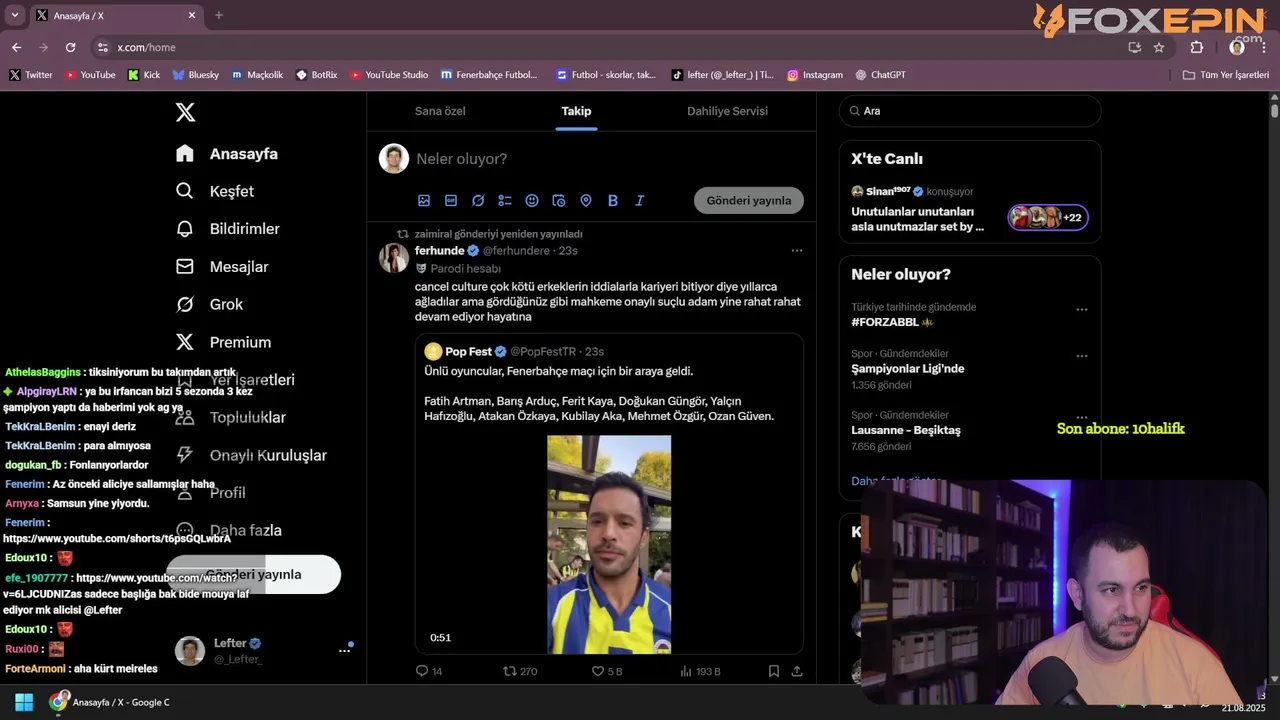The width and height of the screenshot is (1280, 720).
Task: Click schedule post icon in composer
Action: (559, 201)
